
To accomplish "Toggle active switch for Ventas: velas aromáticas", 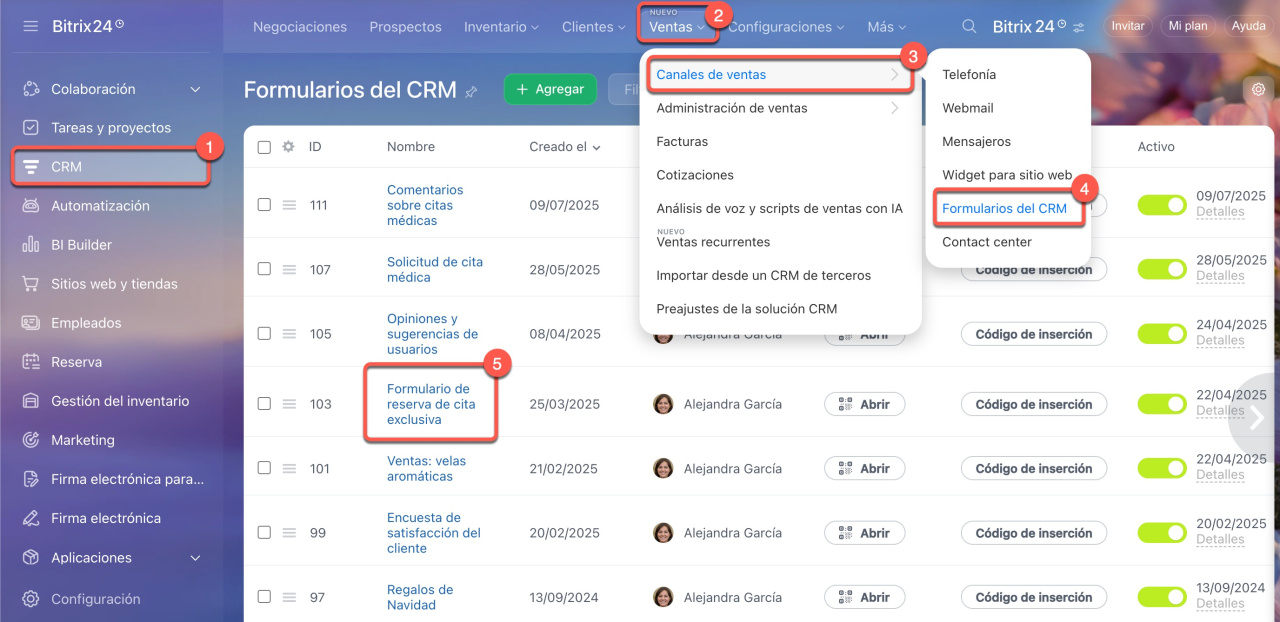I will point(1162,468).
